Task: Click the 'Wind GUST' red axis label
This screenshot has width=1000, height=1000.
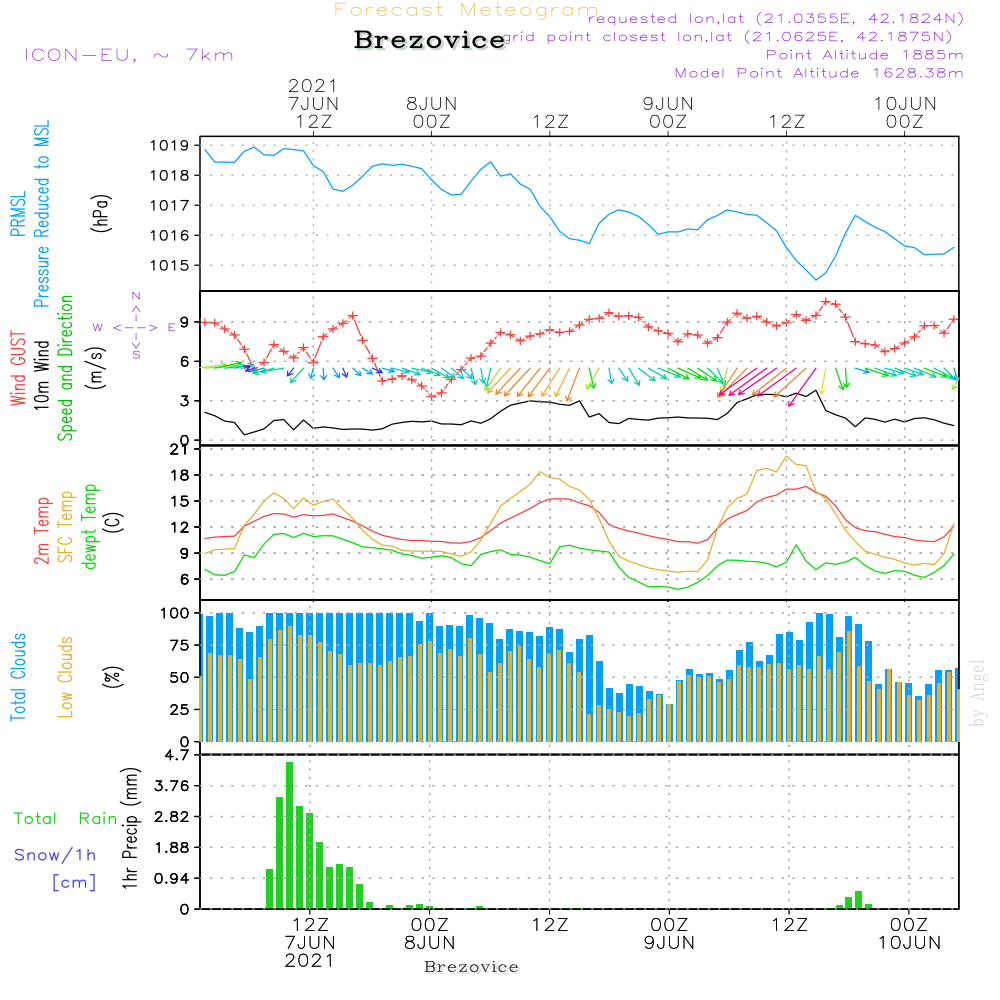Action: [18, 369]
